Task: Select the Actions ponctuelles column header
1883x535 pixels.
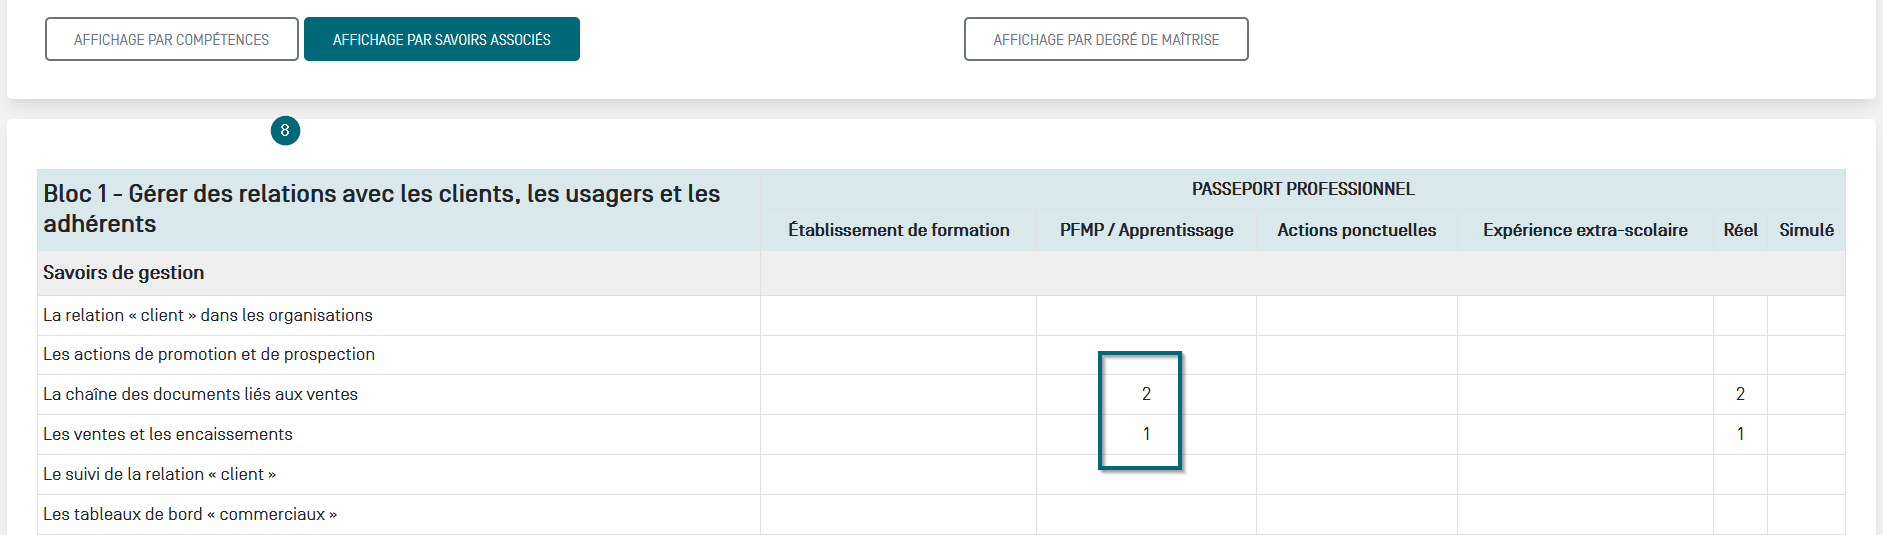Action: [x=1356, y=230]
